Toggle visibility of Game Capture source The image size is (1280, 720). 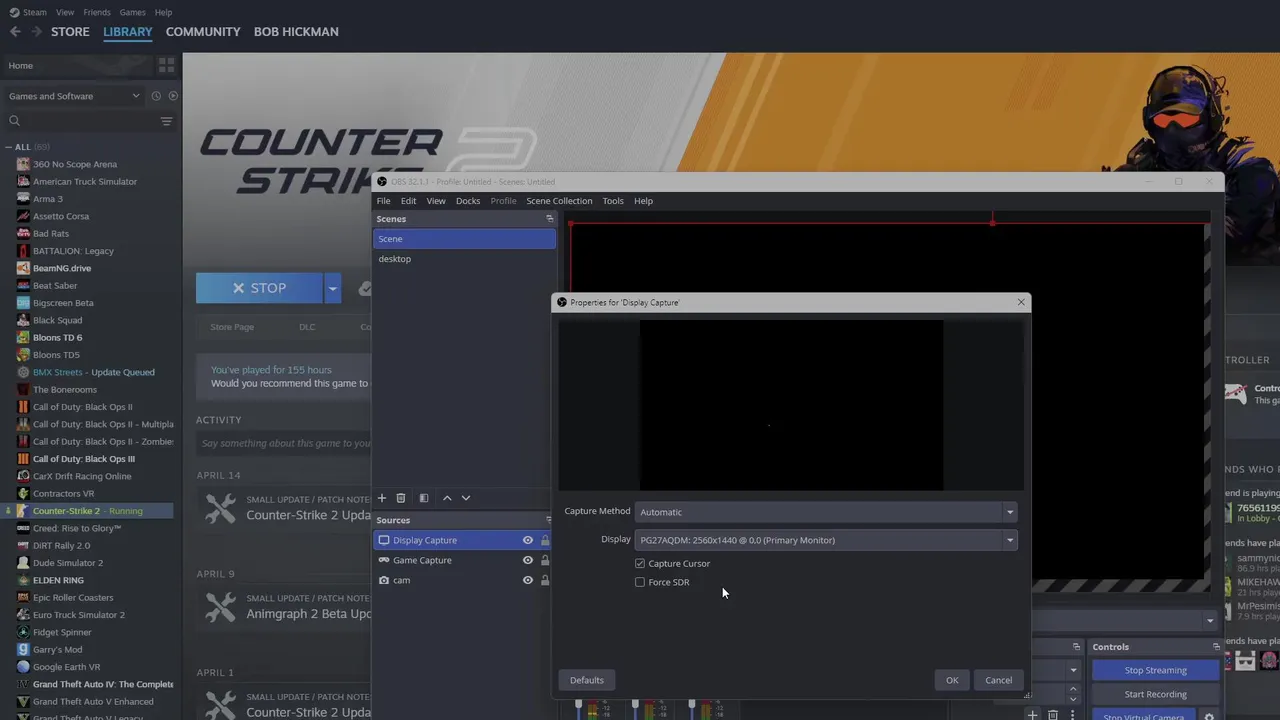528,560
